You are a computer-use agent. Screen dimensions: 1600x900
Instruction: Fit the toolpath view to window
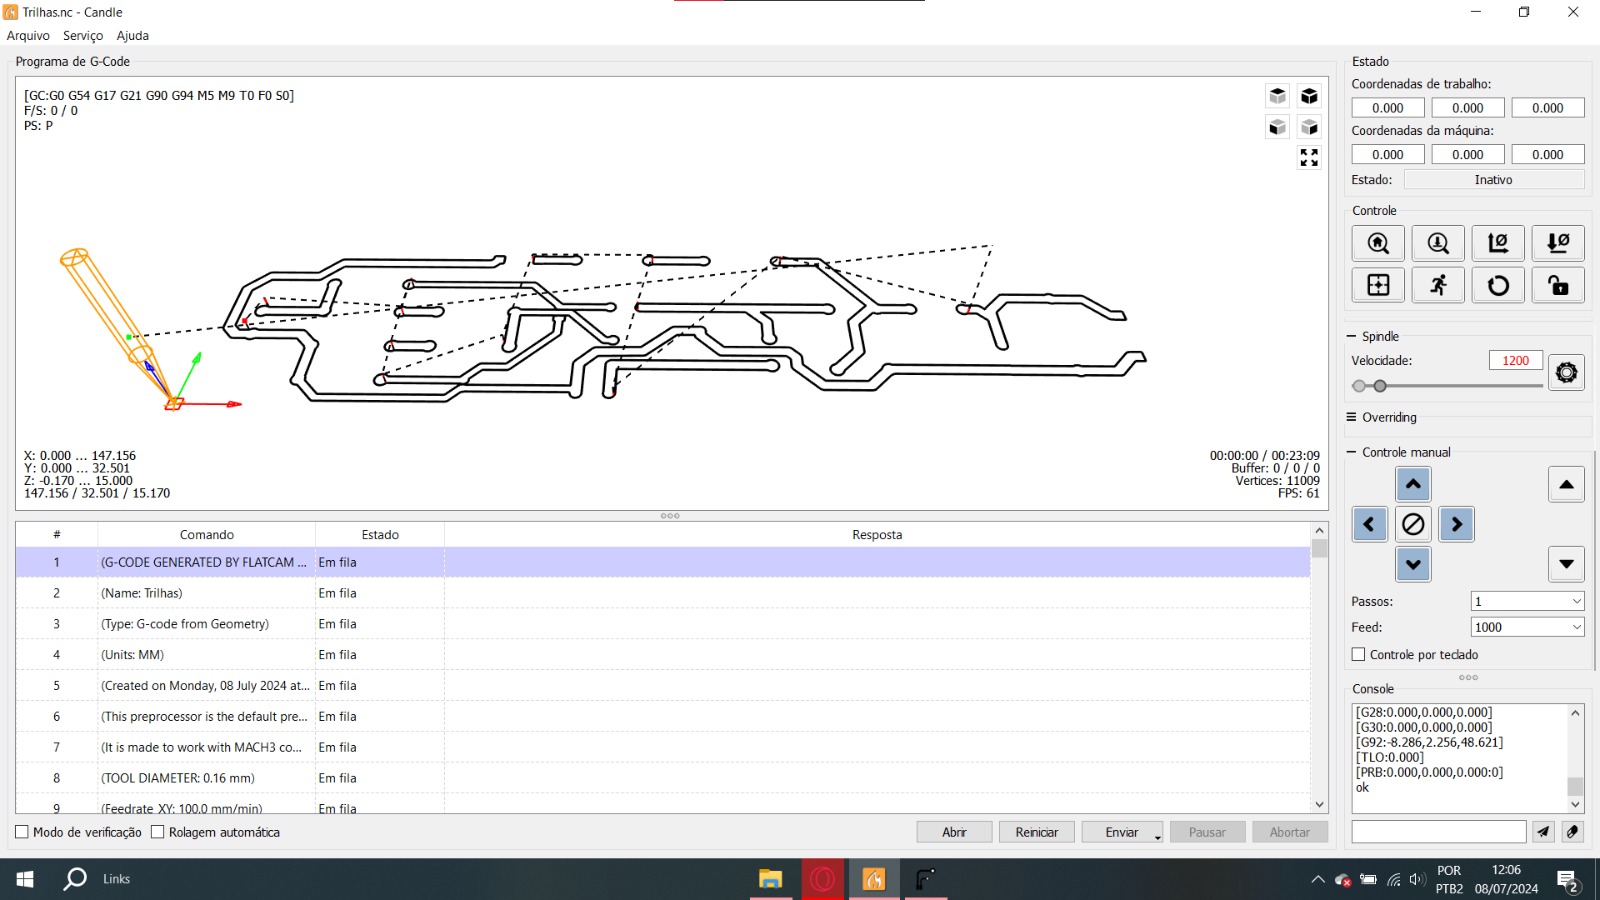tap(1309, 158)
